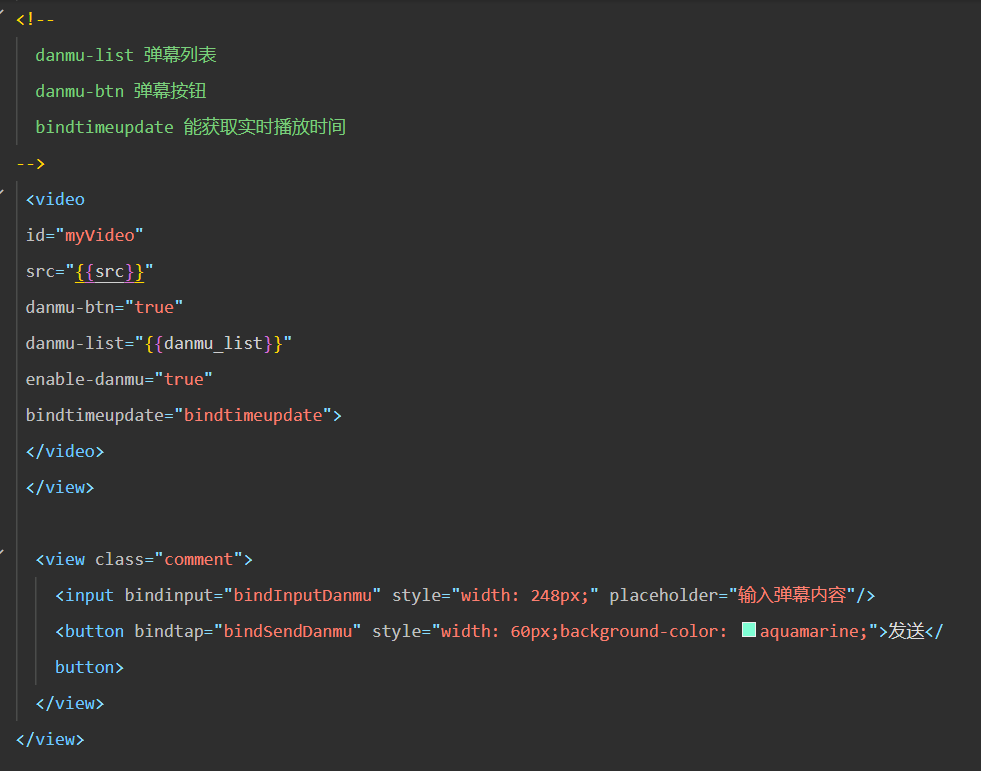Click the bindSendDanmu handler name

click(x=287, y=631)
